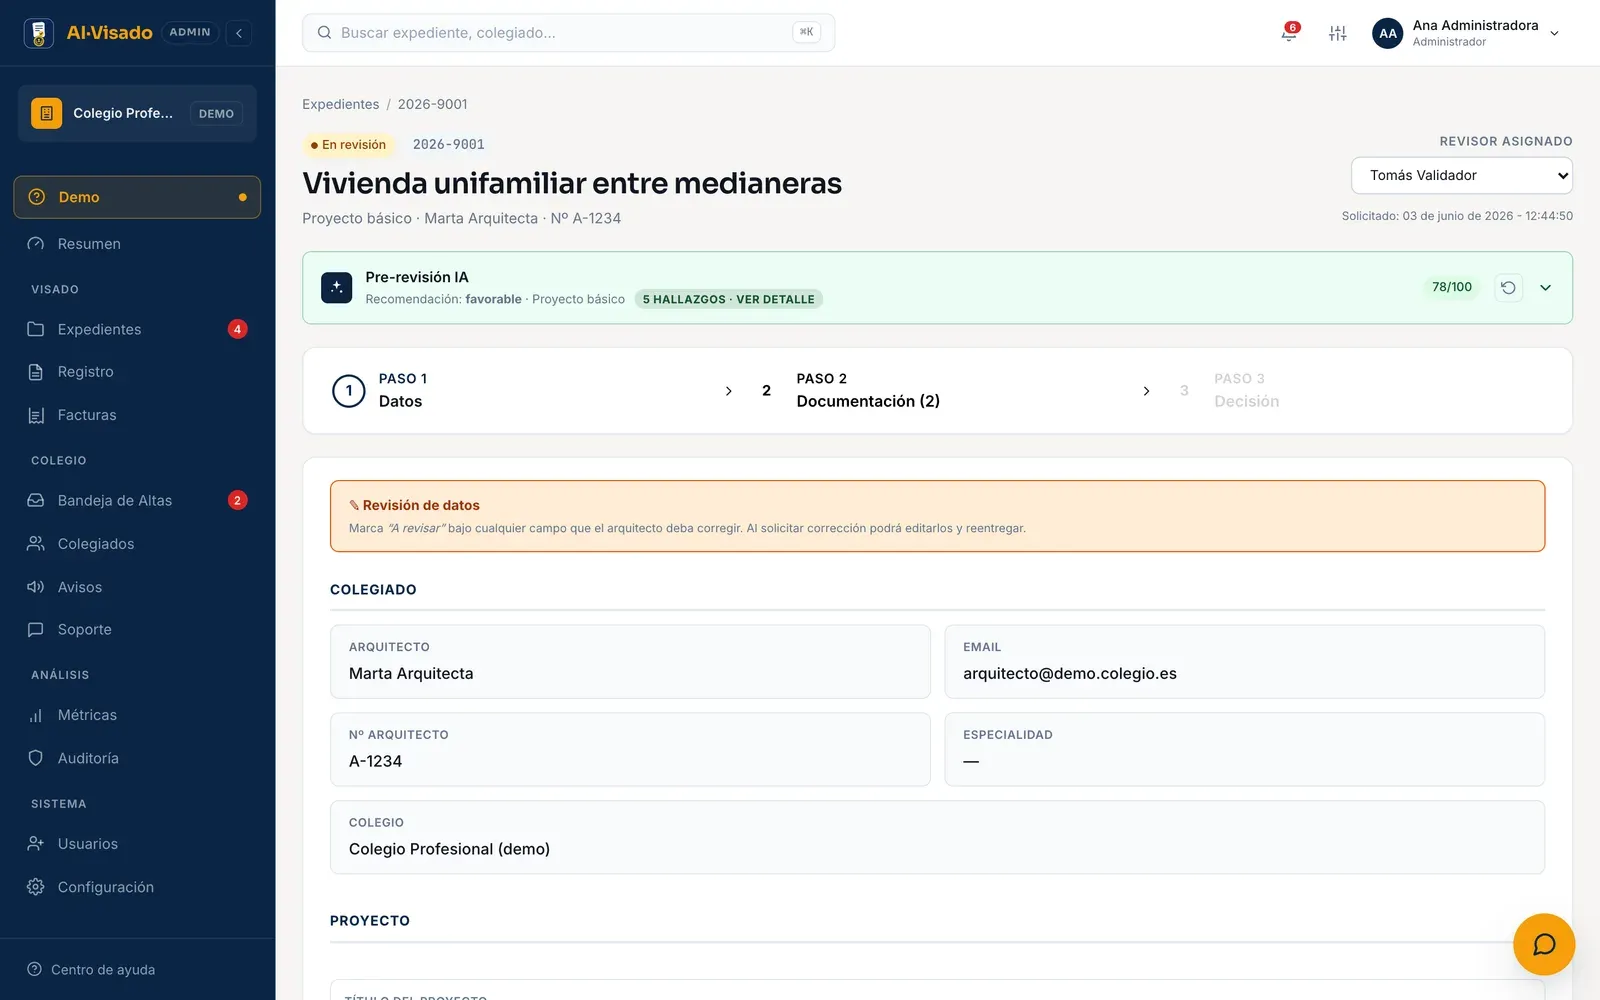Select Paso 3 Decisión step
Screen dimensions: 1600x1000
point(1229,391)
